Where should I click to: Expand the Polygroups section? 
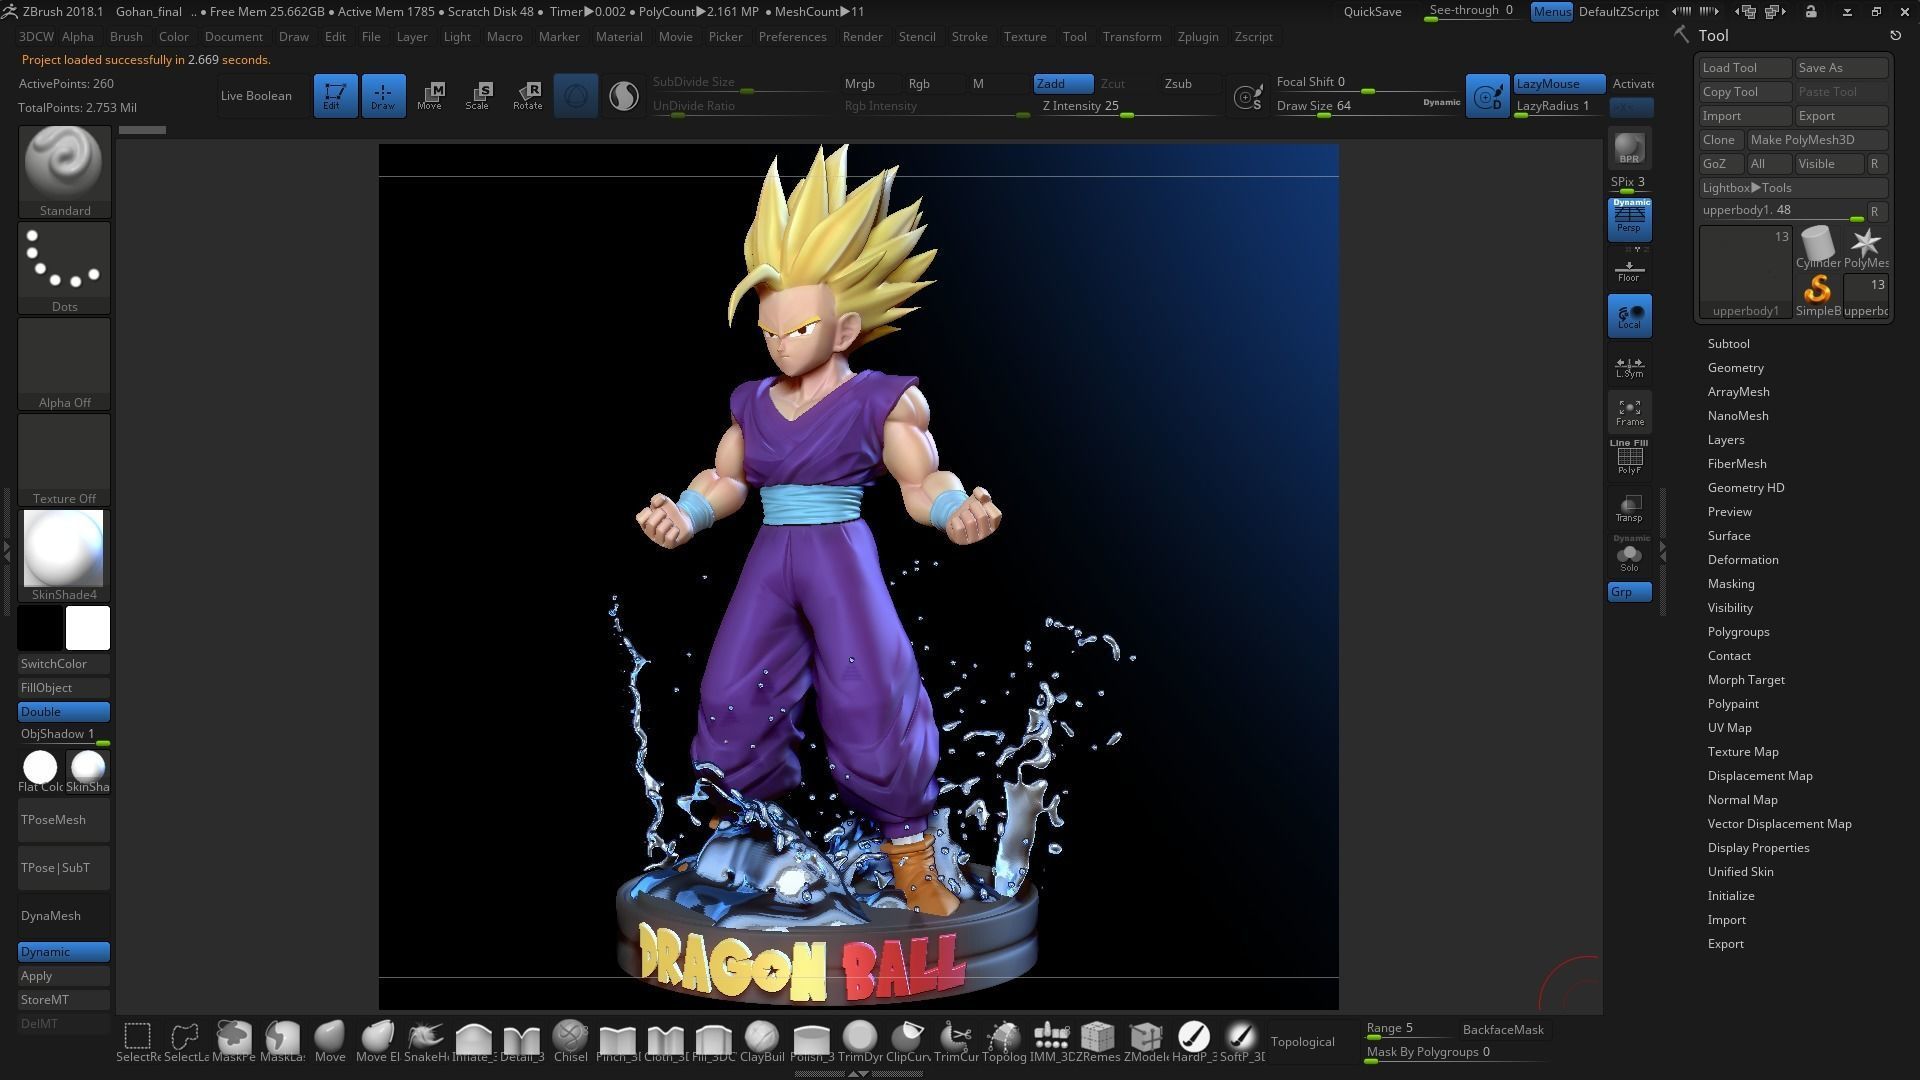tap(1738, 632)
